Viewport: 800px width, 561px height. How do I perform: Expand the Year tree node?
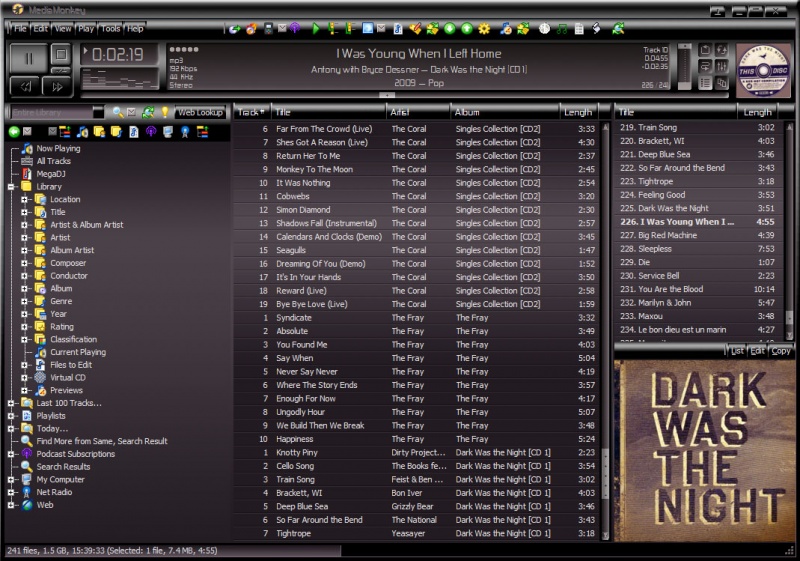click(24, 314)
